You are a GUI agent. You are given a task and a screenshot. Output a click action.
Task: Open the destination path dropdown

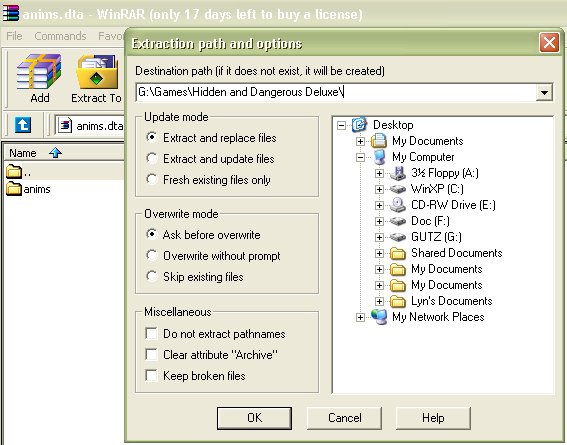(x=544, y=93)
